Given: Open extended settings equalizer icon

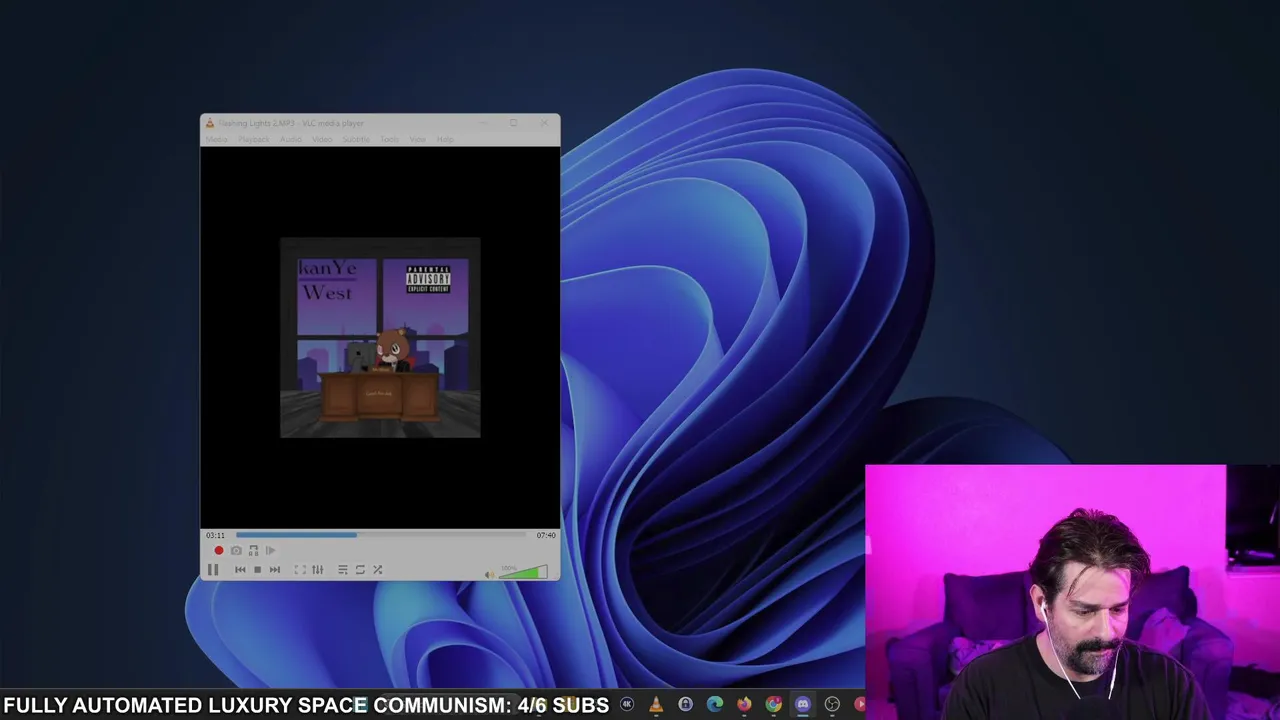Looking at the screenshot, I should (318, 570).
